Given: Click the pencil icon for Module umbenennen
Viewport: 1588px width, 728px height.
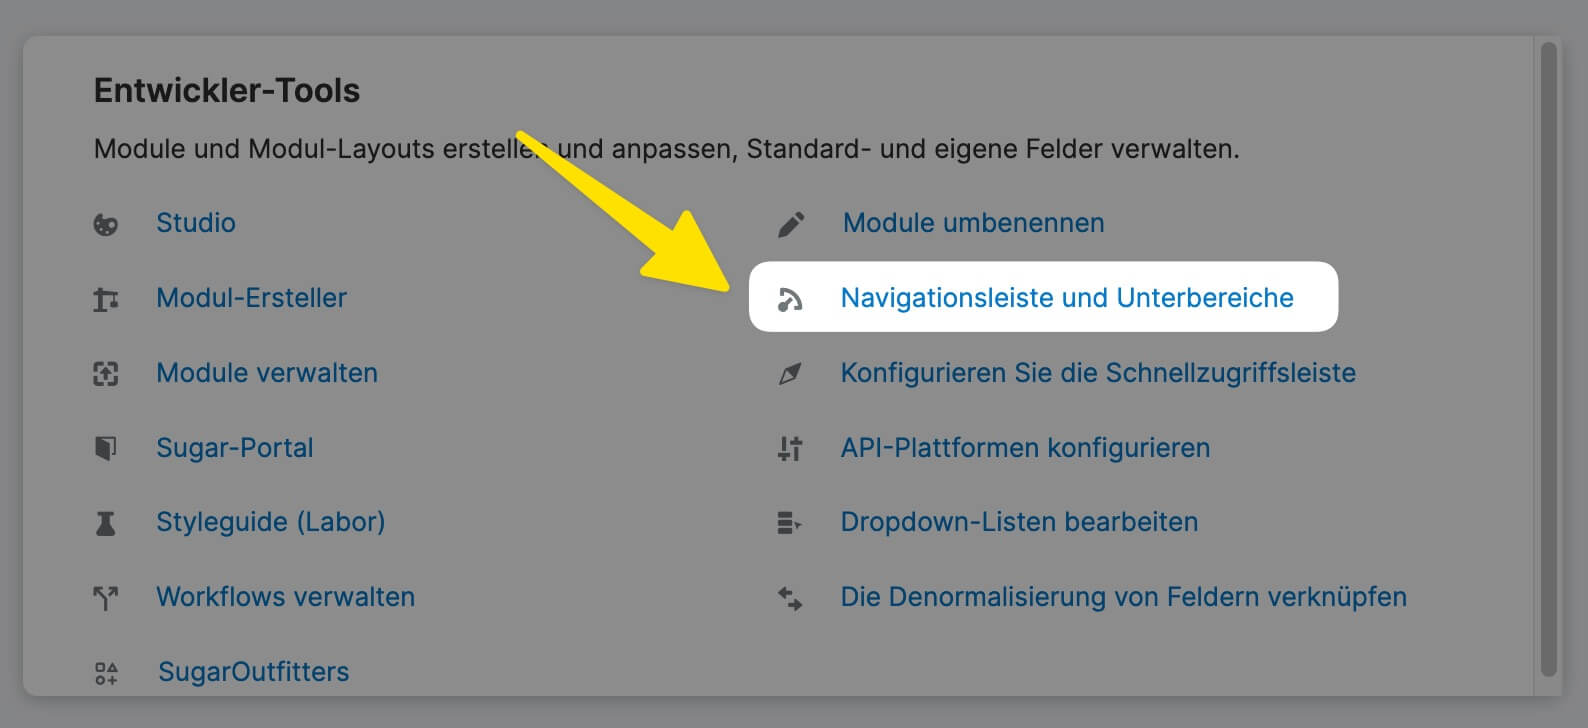Looking at the screenshot, I should [791, 224].
